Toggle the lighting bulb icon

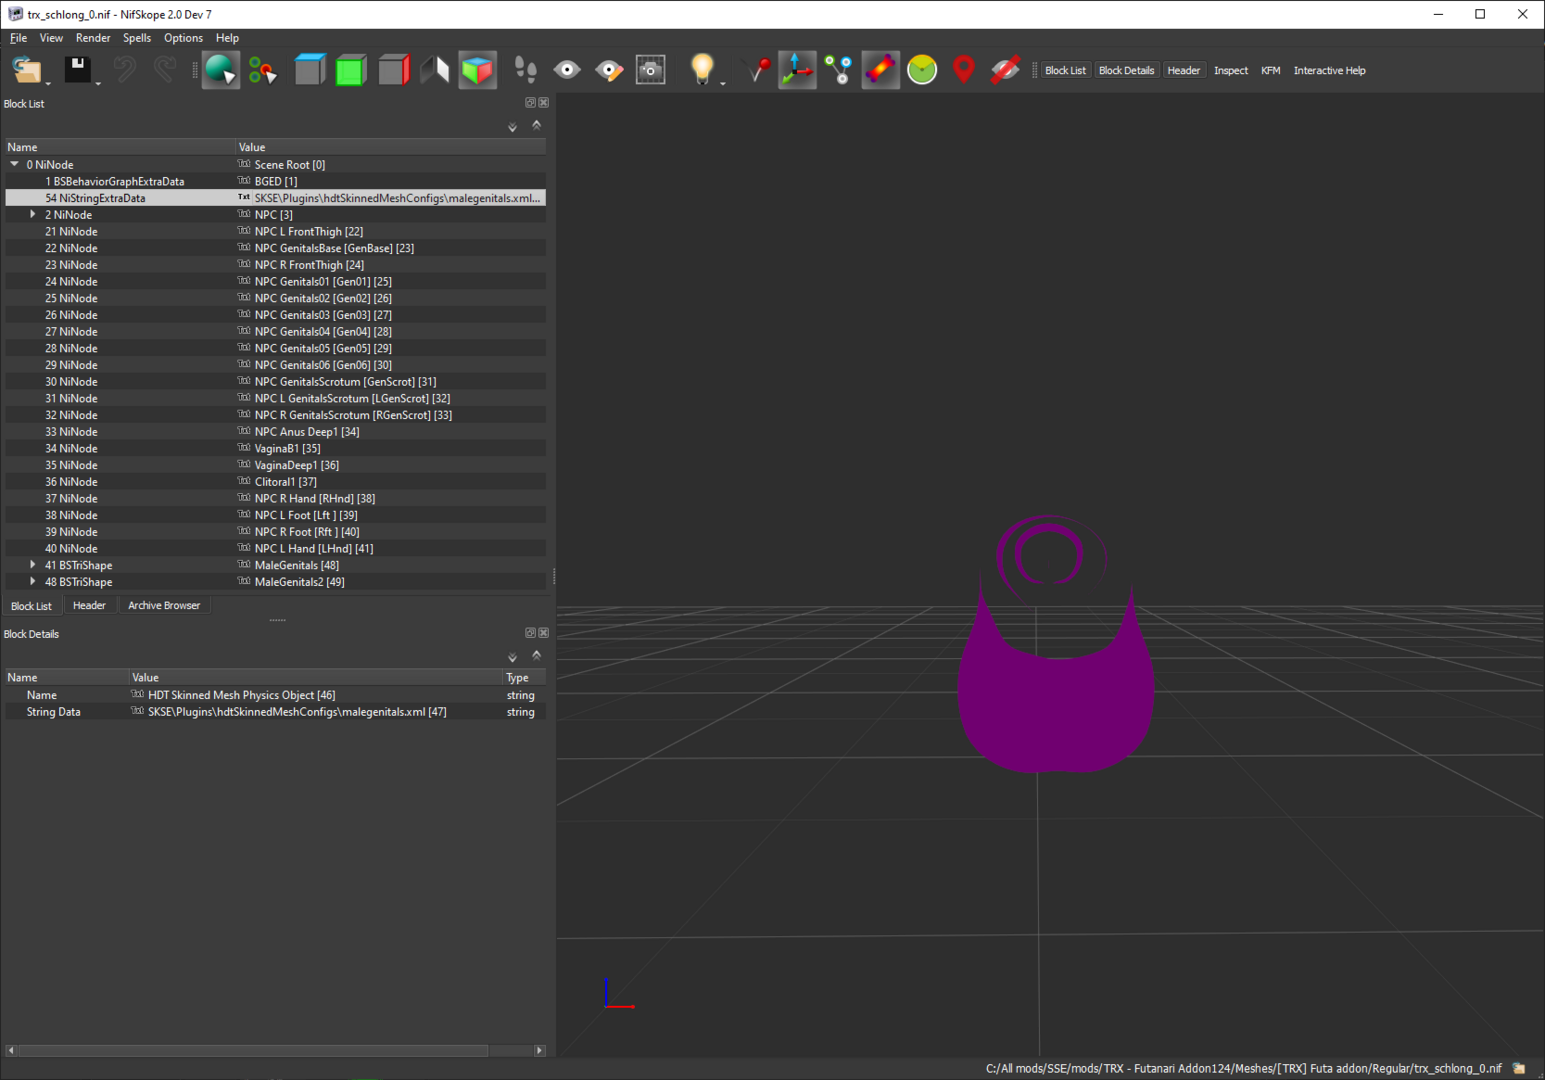point(702,70)
